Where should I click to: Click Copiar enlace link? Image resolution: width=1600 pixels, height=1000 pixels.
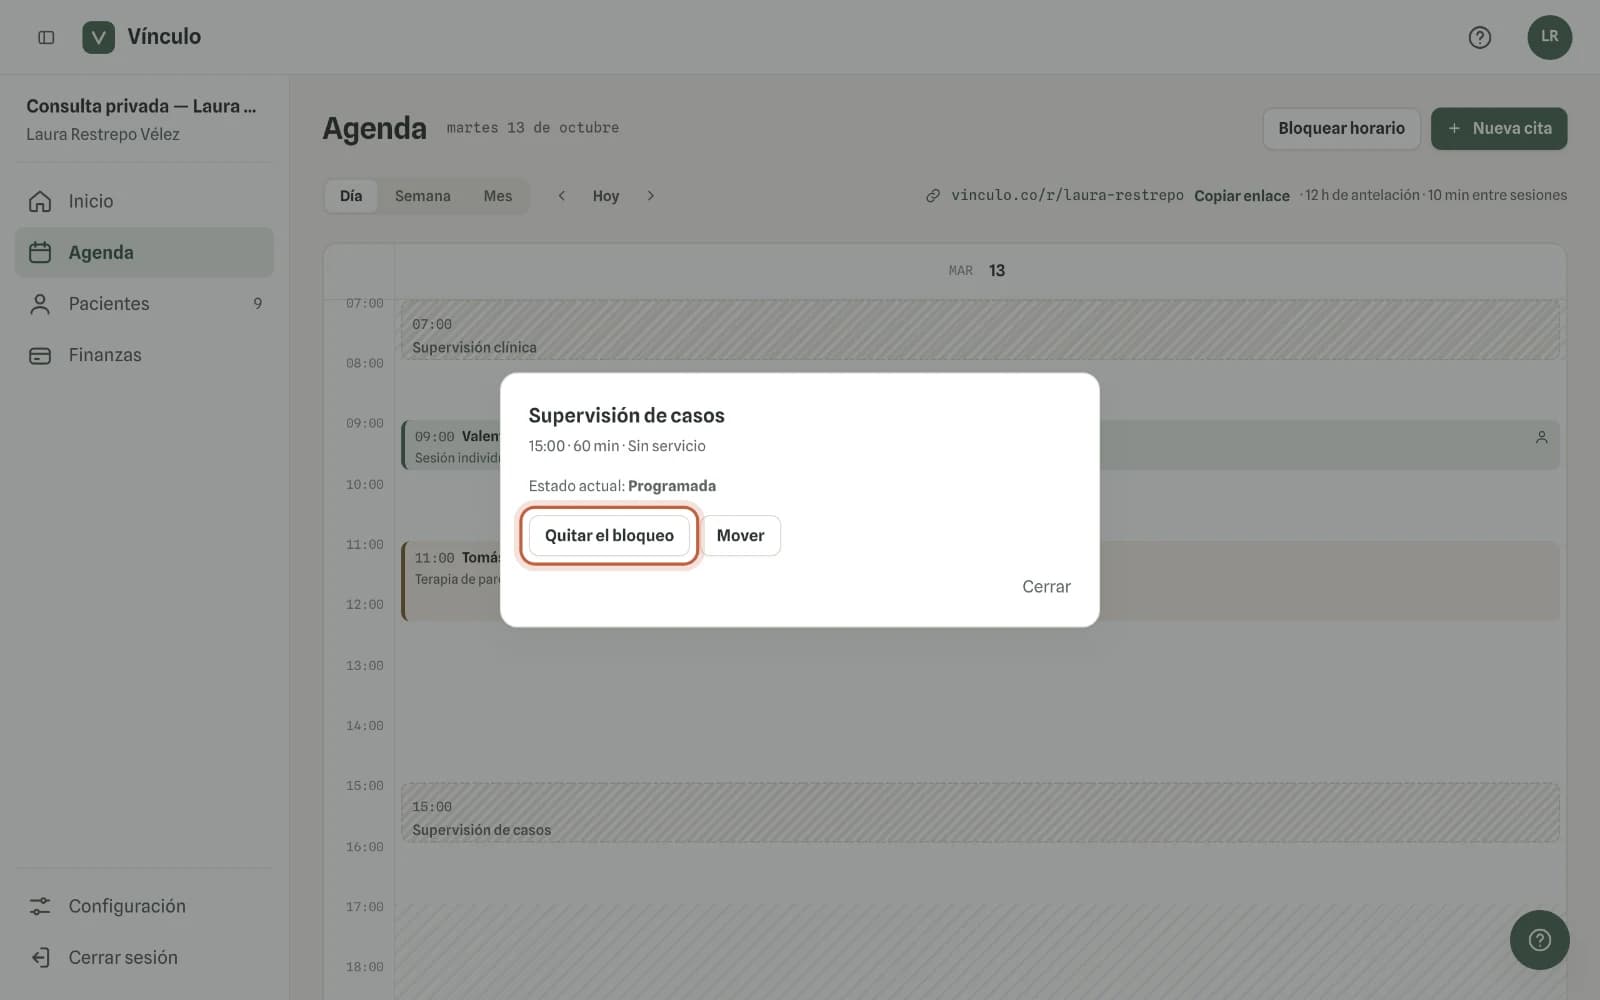click(x=1241, y=196)
